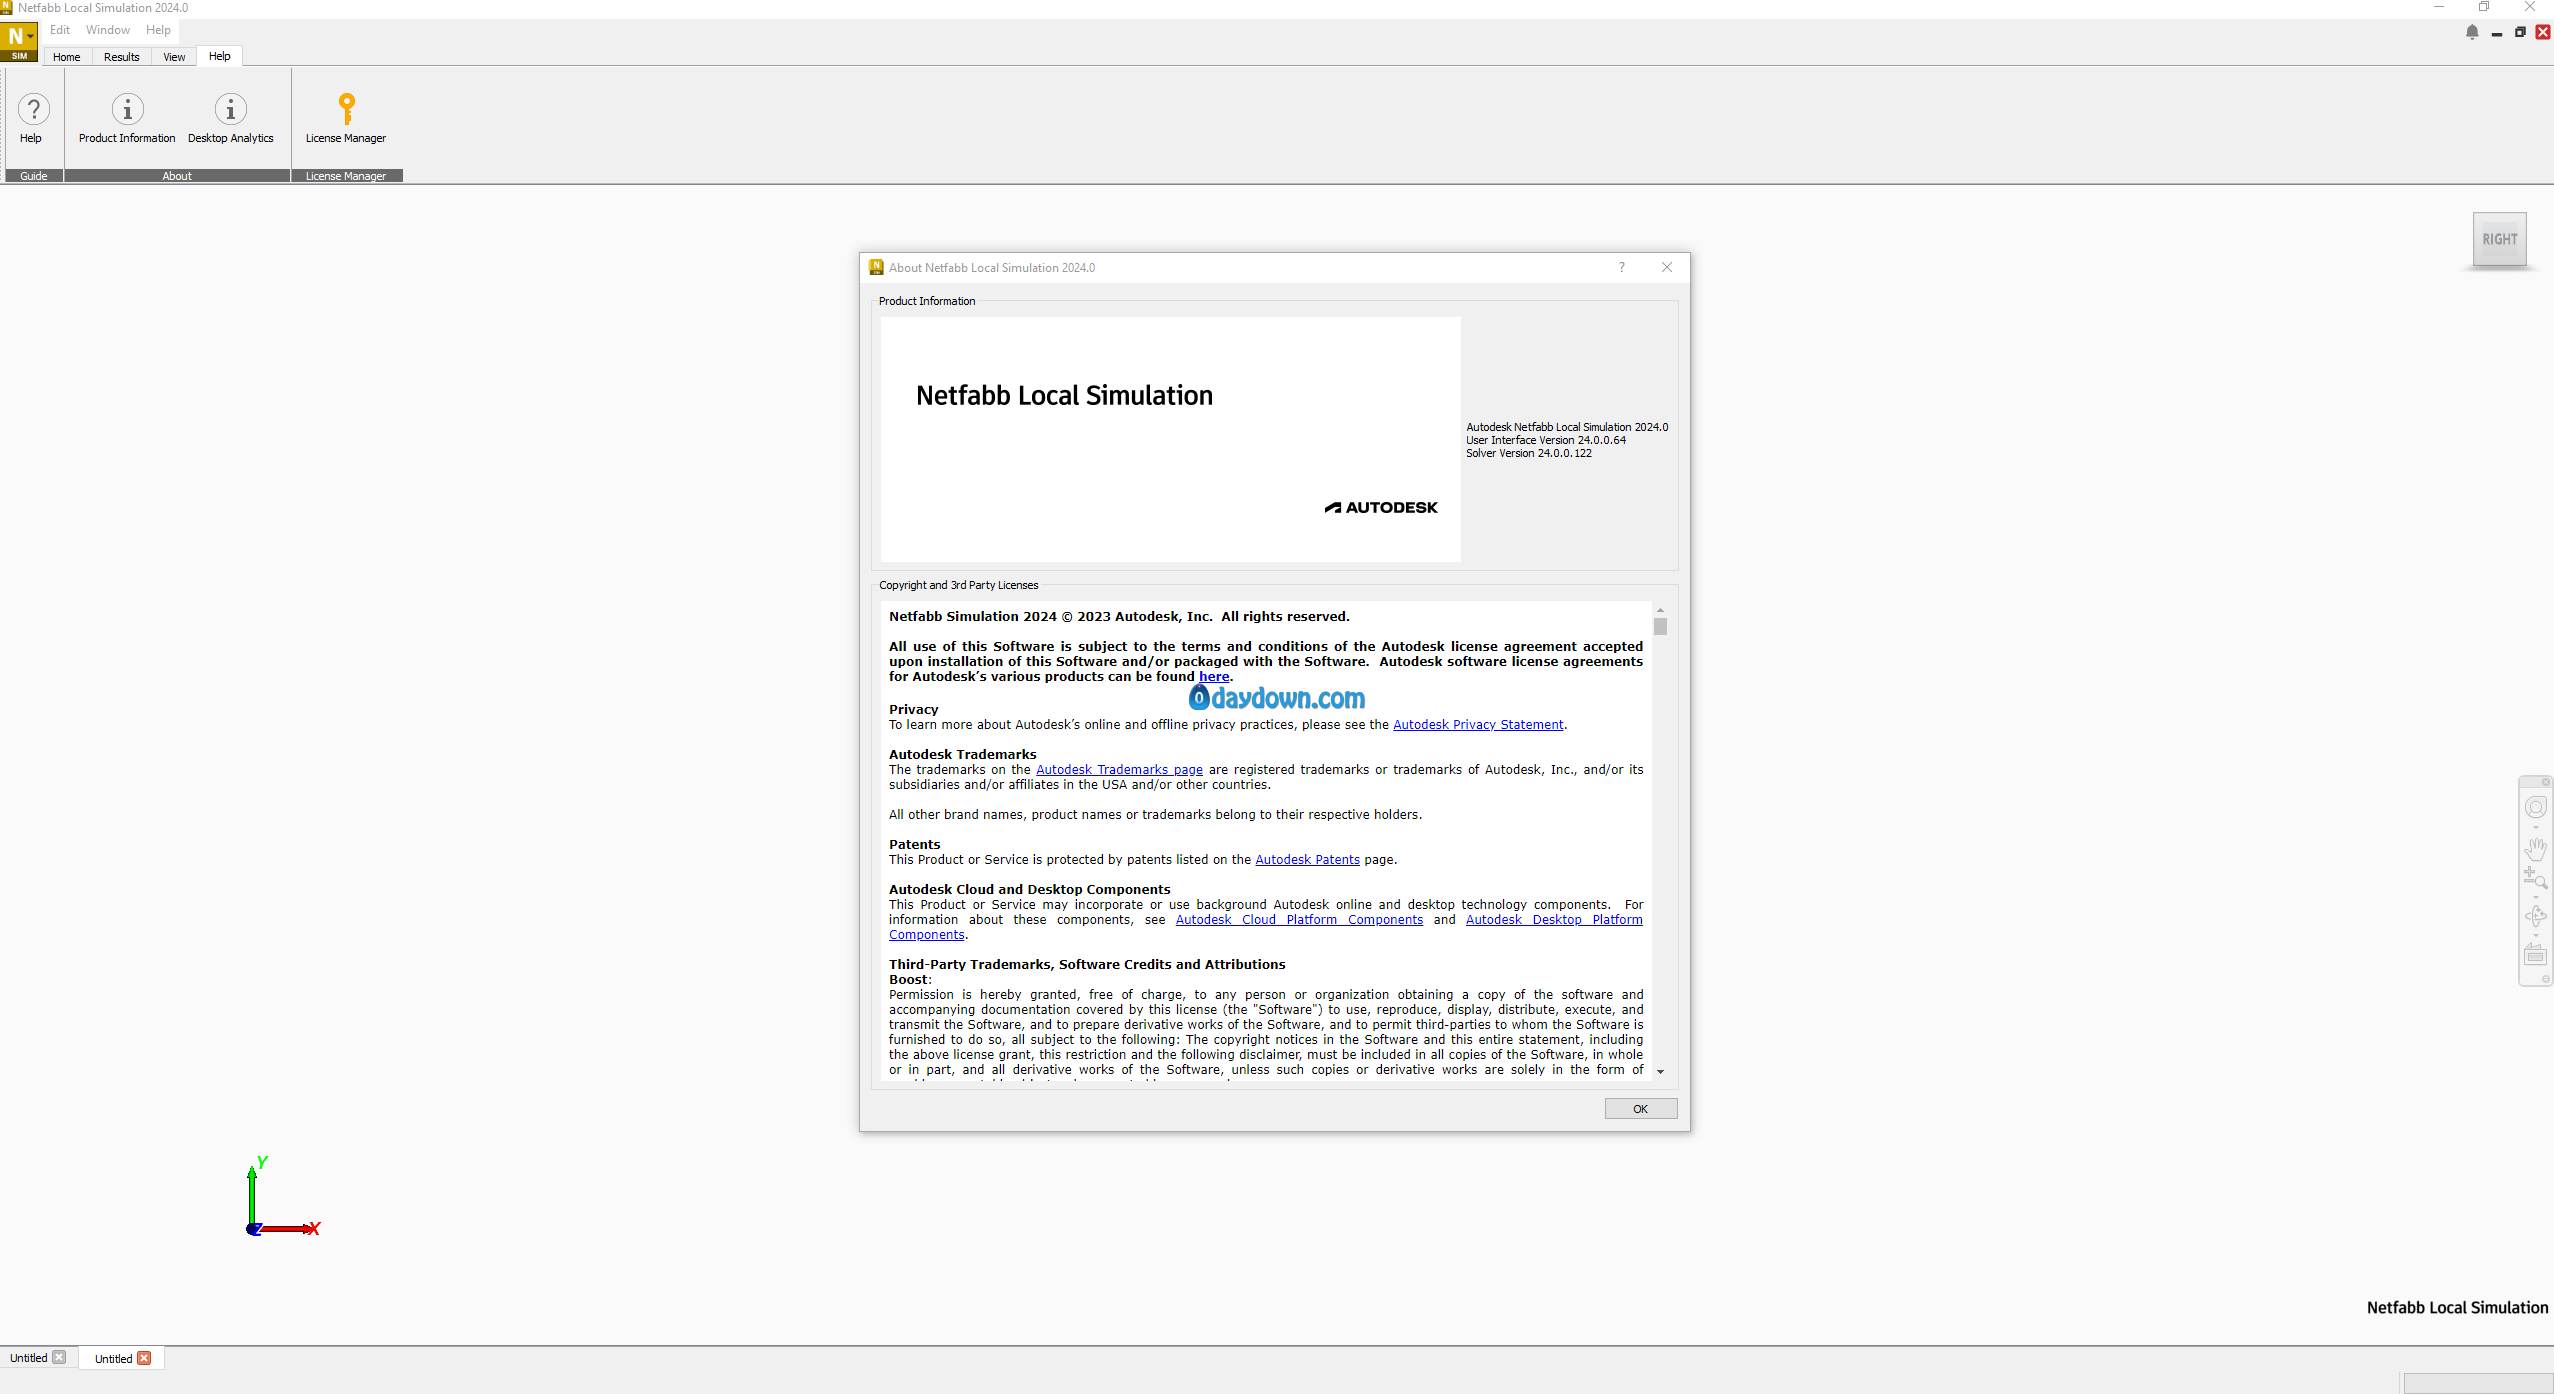Open the Netfabb application N menu button
Image resolution: width=2554 pixels, height=1394 pixels.
tap(18, 41)
